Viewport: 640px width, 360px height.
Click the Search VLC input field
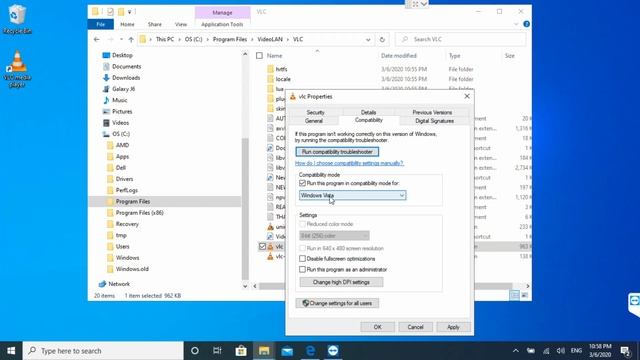(x=460, y=40)
